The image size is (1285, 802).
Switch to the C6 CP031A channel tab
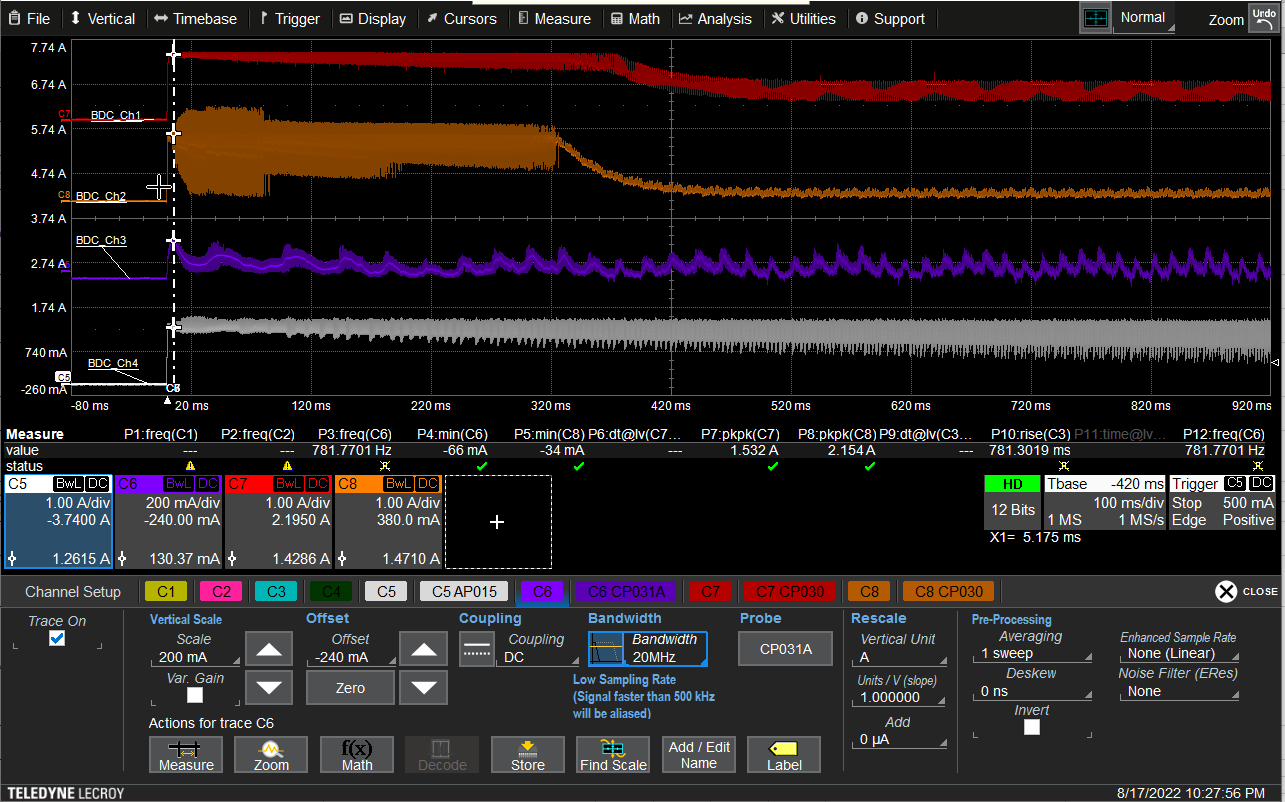tap(624, 592)
